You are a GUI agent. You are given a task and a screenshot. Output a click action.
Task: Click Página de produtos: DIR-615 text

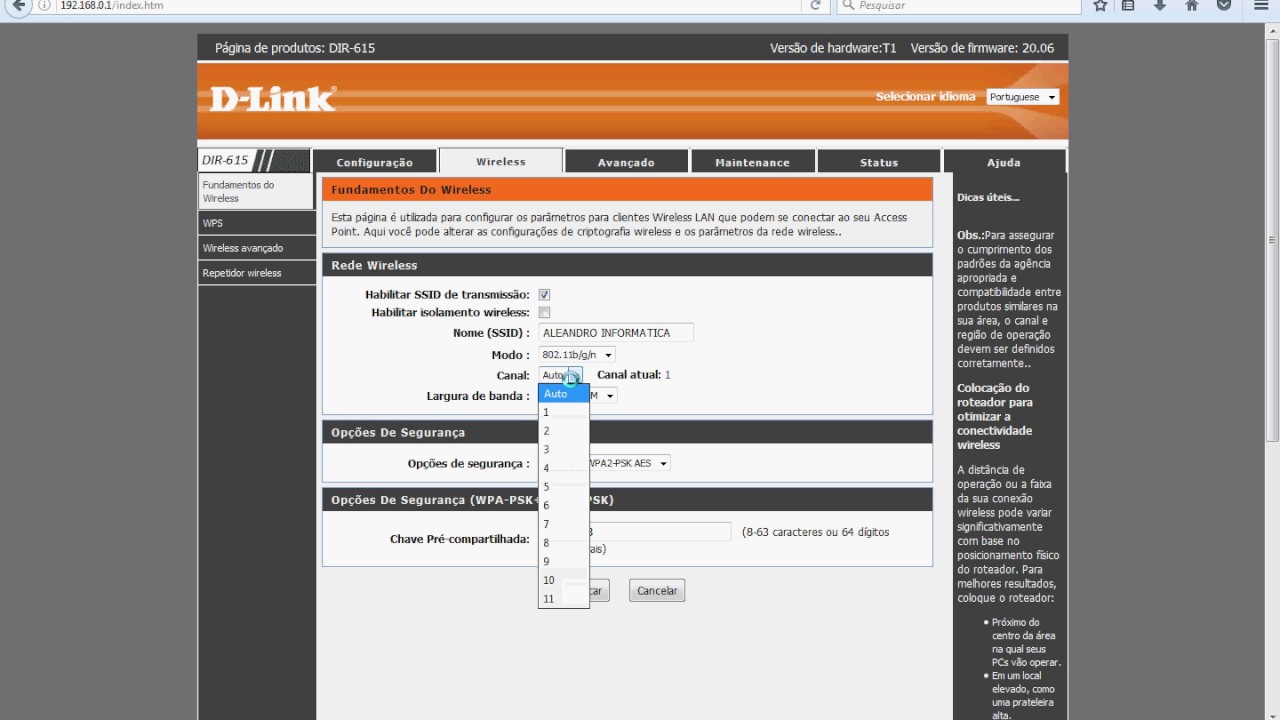tap(295, 48)
